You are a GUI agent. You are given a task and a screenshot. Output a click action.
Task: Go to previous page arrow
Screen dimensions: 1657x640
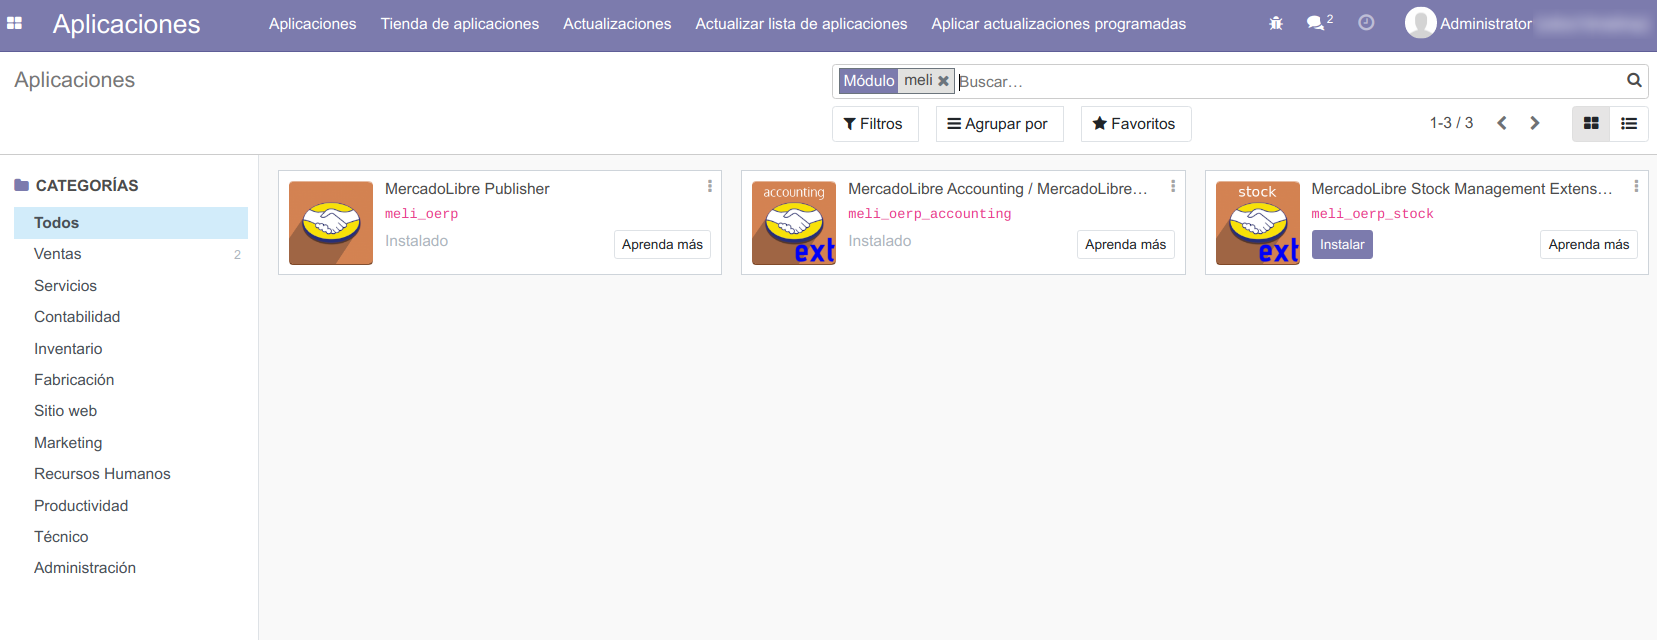point(1502,123)
